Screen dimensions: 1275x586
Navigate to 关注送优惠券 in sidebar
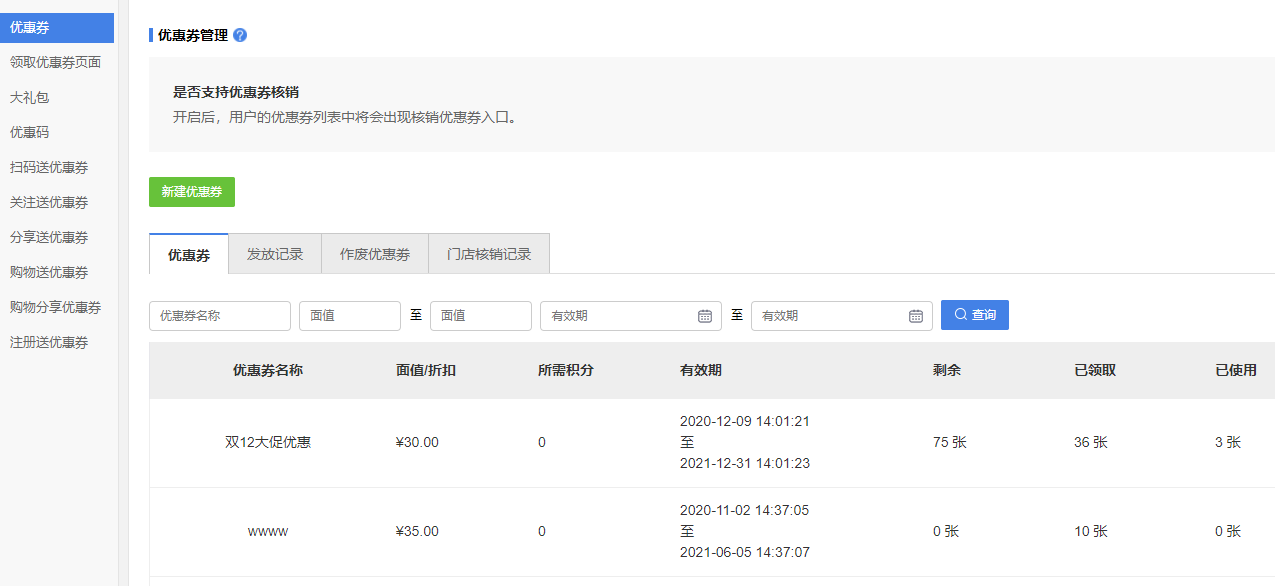click(x=49, y=202)
